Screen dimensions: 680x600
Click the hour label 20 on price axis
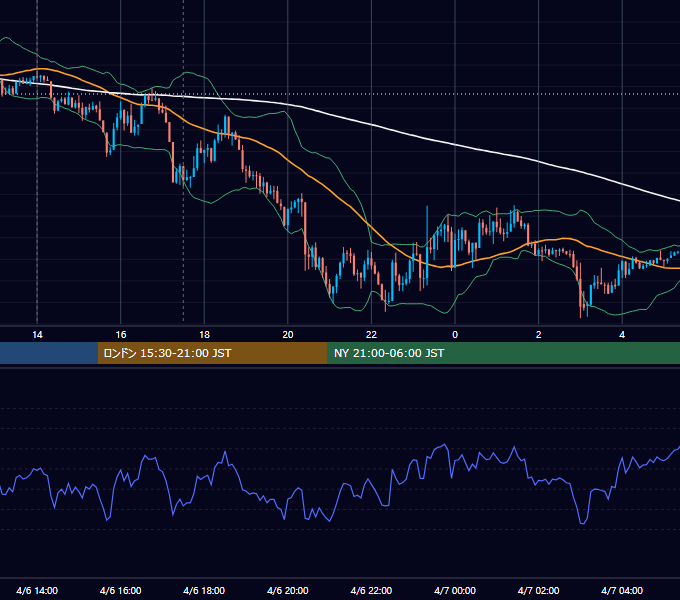pyautogui.click(x=288, y=335)
